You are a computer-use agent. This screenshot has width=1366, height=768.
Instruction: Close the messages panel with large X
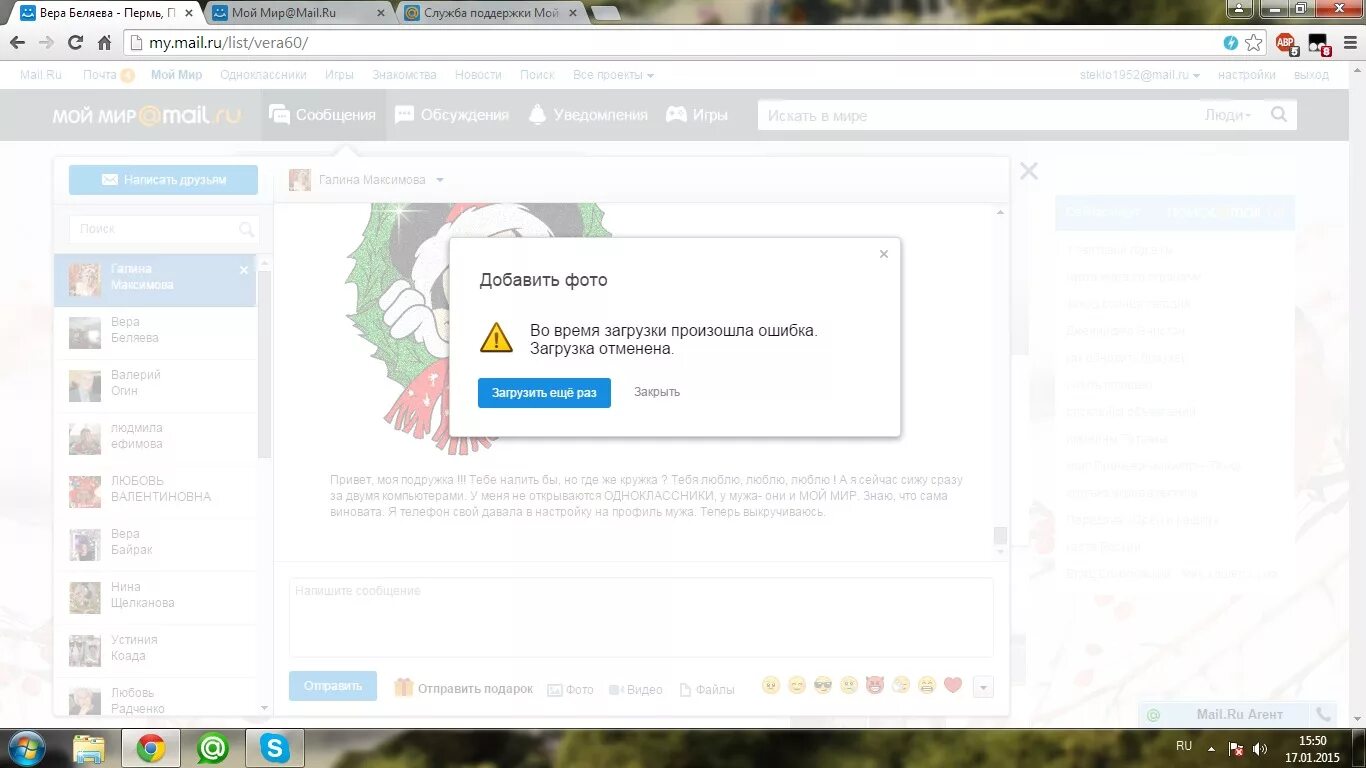pyautogui.click(x=1029, y=171)
